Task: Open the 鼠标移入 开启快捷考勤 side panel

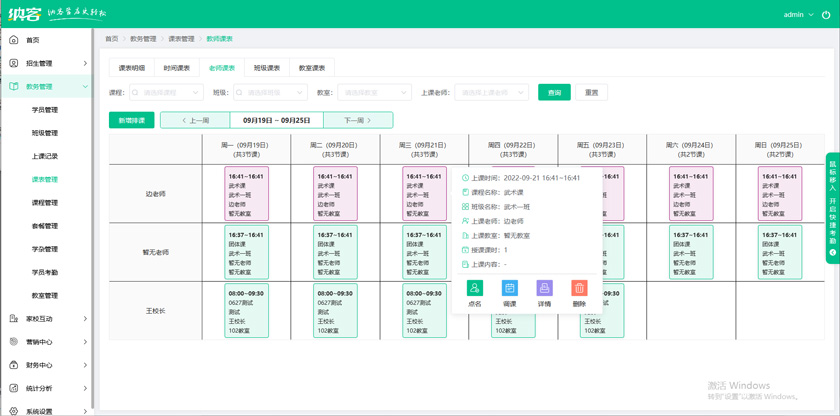Action: [833, 208]
